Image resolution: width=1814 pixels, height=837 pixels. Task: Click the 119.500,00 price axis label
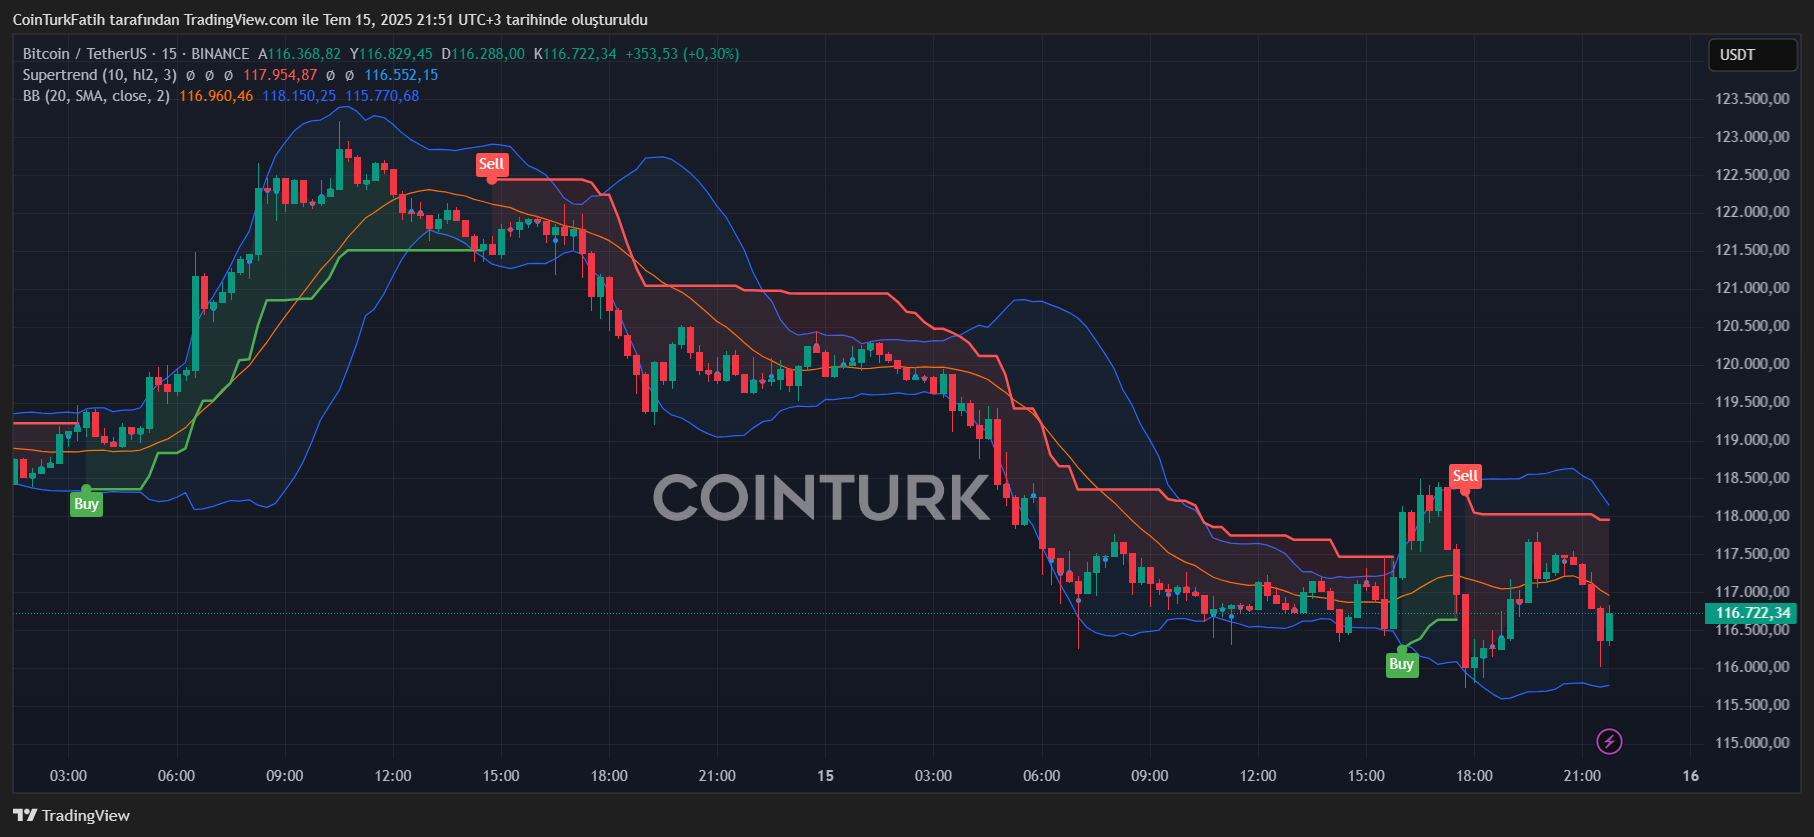click(x=1752, y=402)
